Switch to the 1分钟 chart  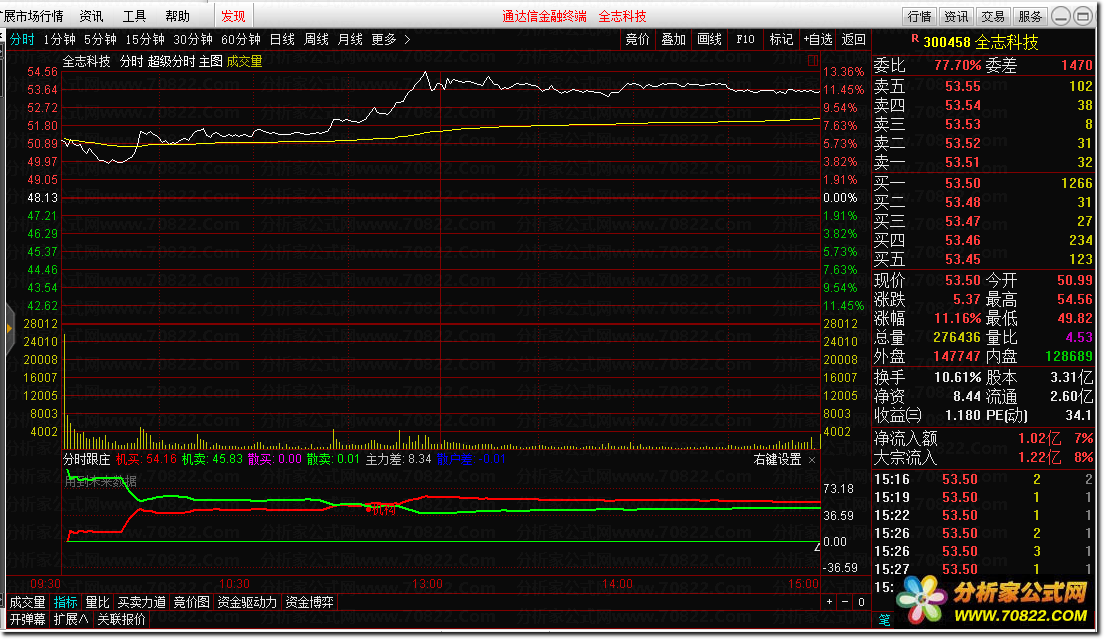point(59,40)
